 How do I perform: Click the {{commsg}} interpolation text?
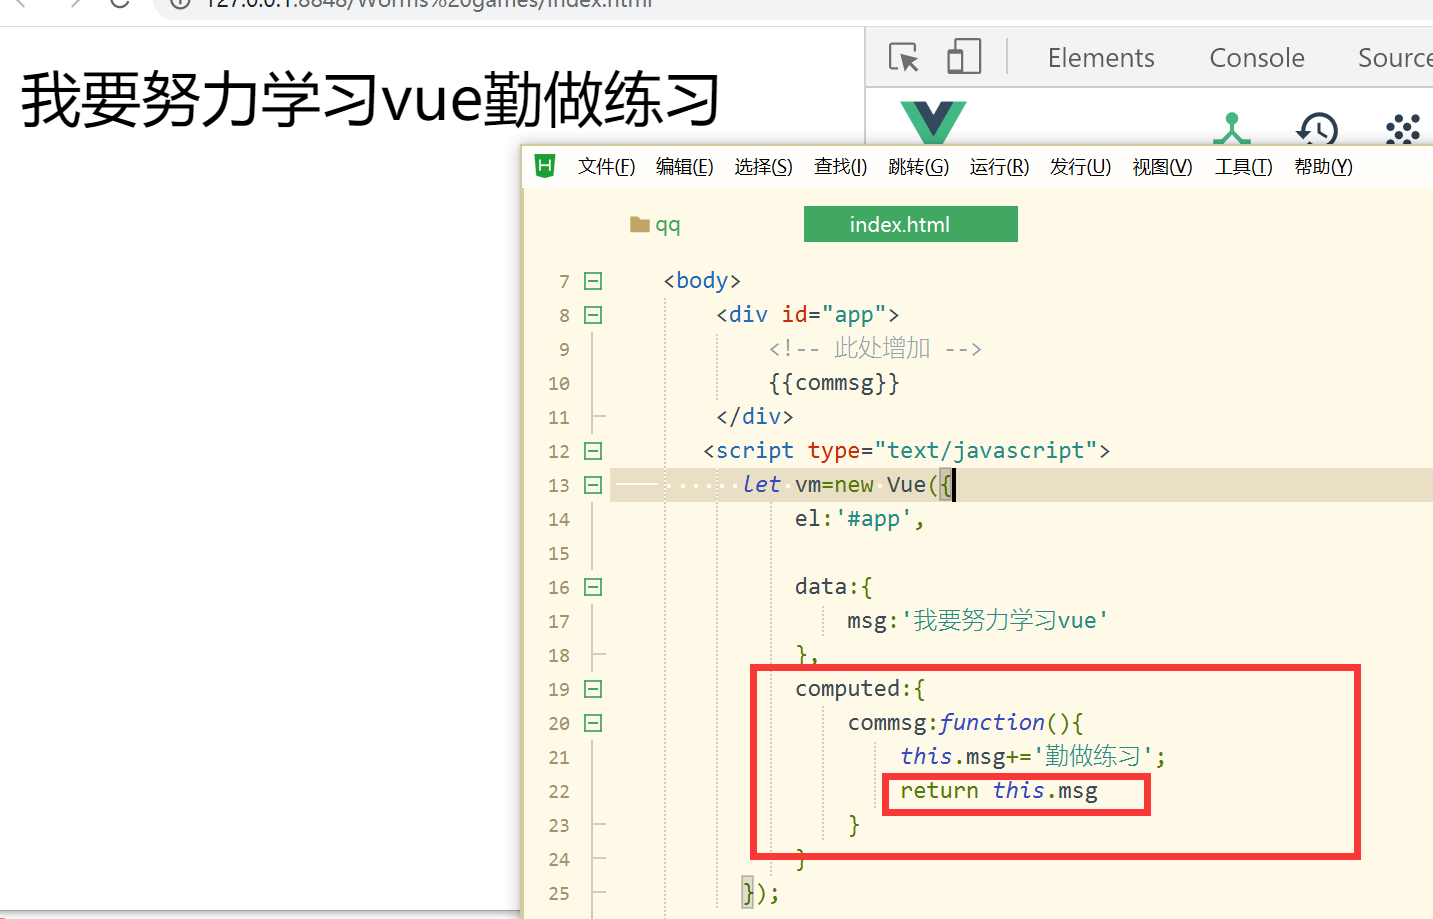pyautogui.click(x=834, y=383)
